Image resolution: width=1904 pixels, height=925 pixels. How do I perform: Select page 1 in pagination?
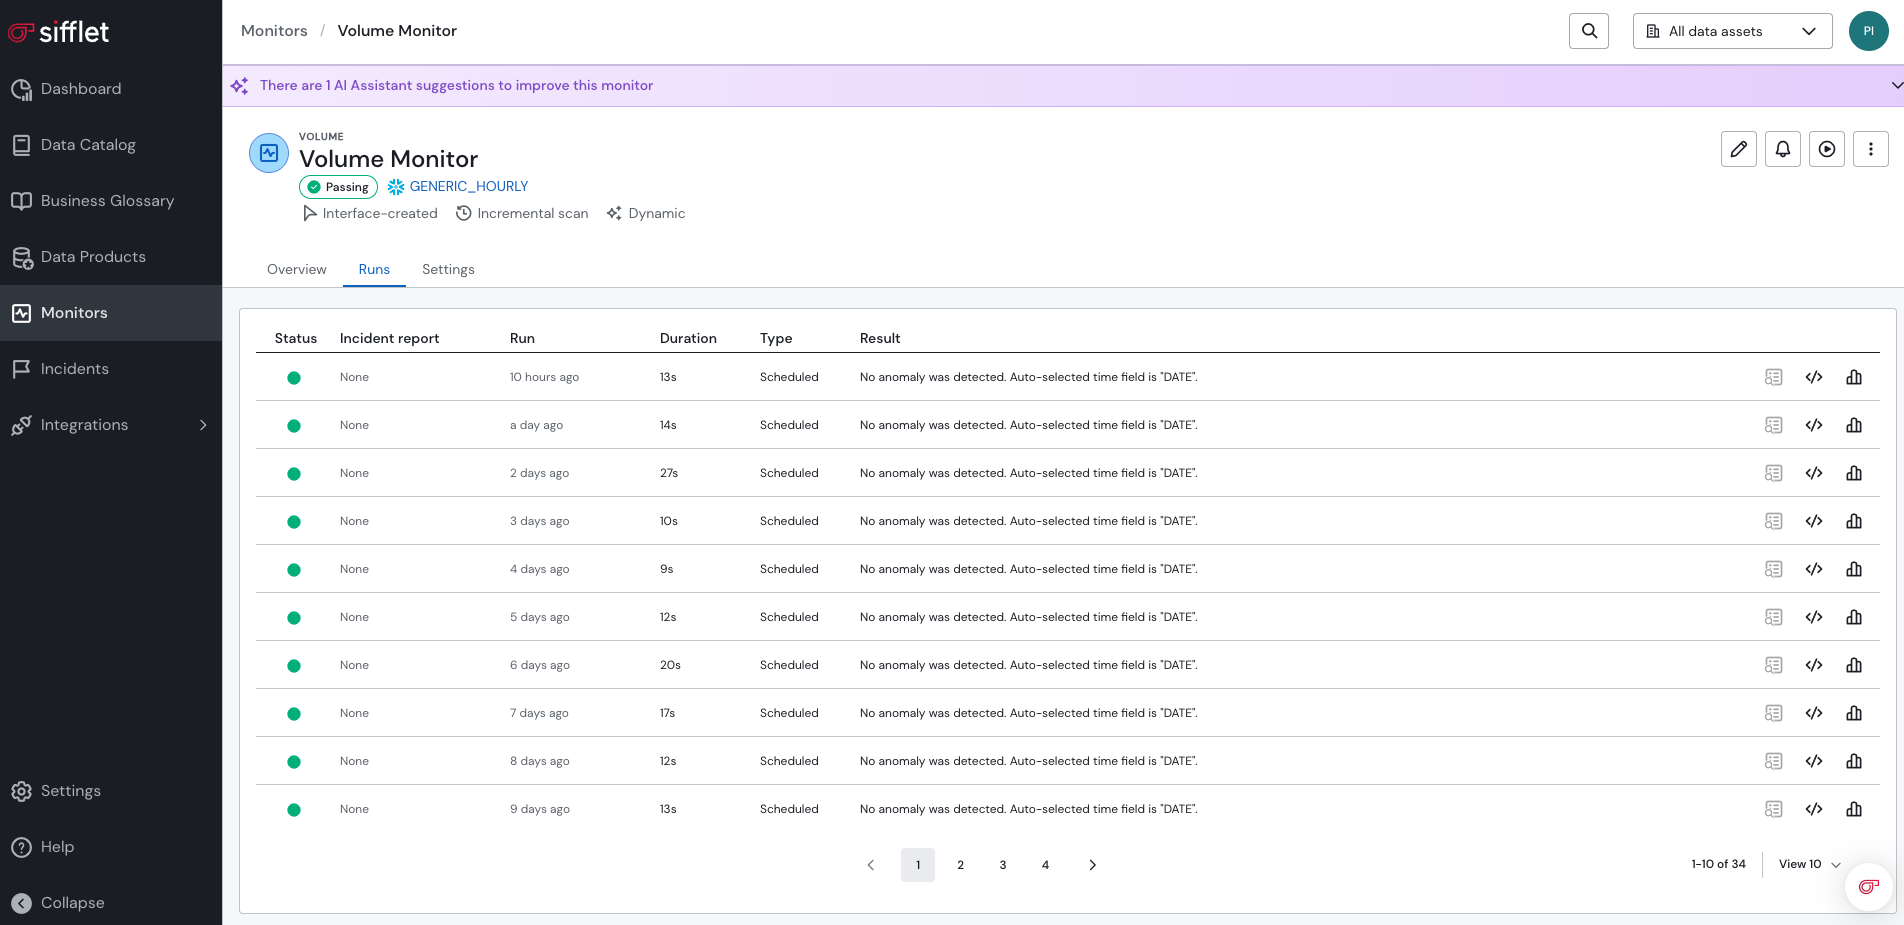(918, 865)
